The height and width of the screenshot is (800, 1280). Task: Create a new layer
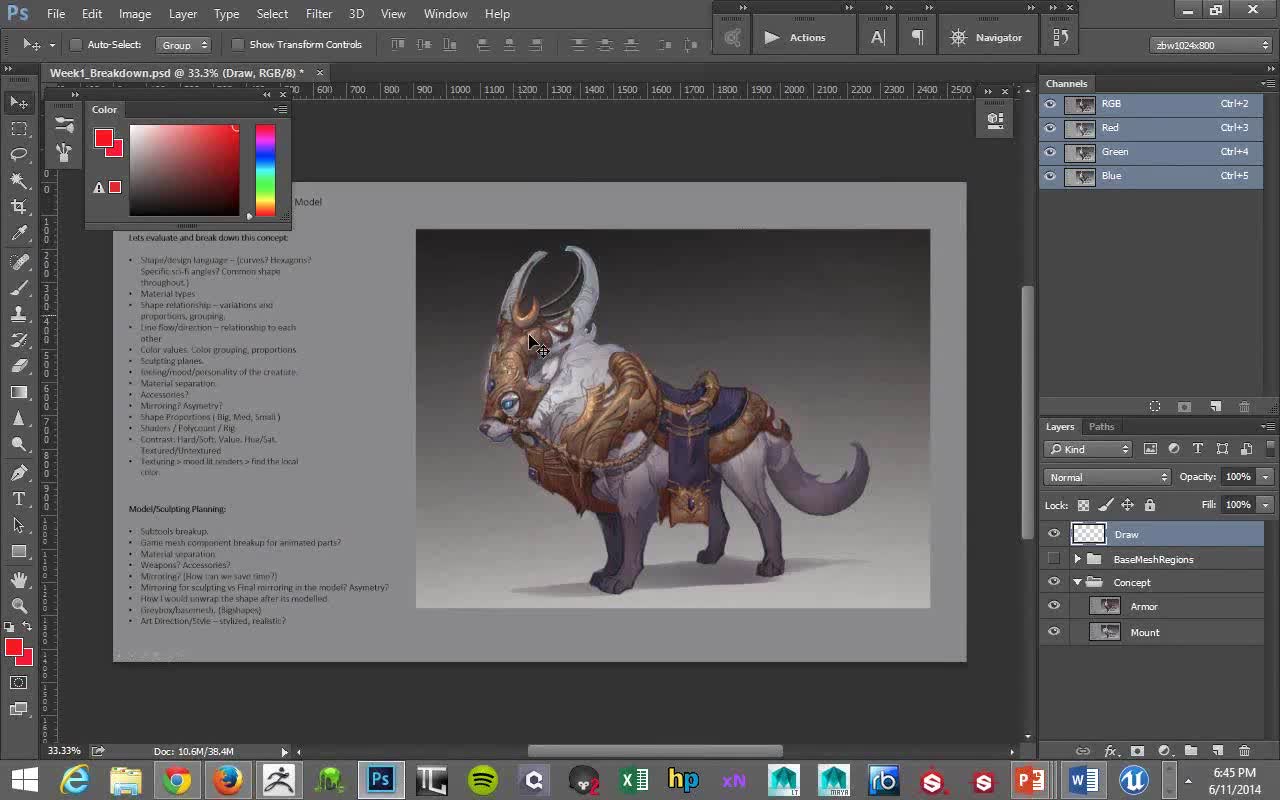click(x=1217, y=751)
